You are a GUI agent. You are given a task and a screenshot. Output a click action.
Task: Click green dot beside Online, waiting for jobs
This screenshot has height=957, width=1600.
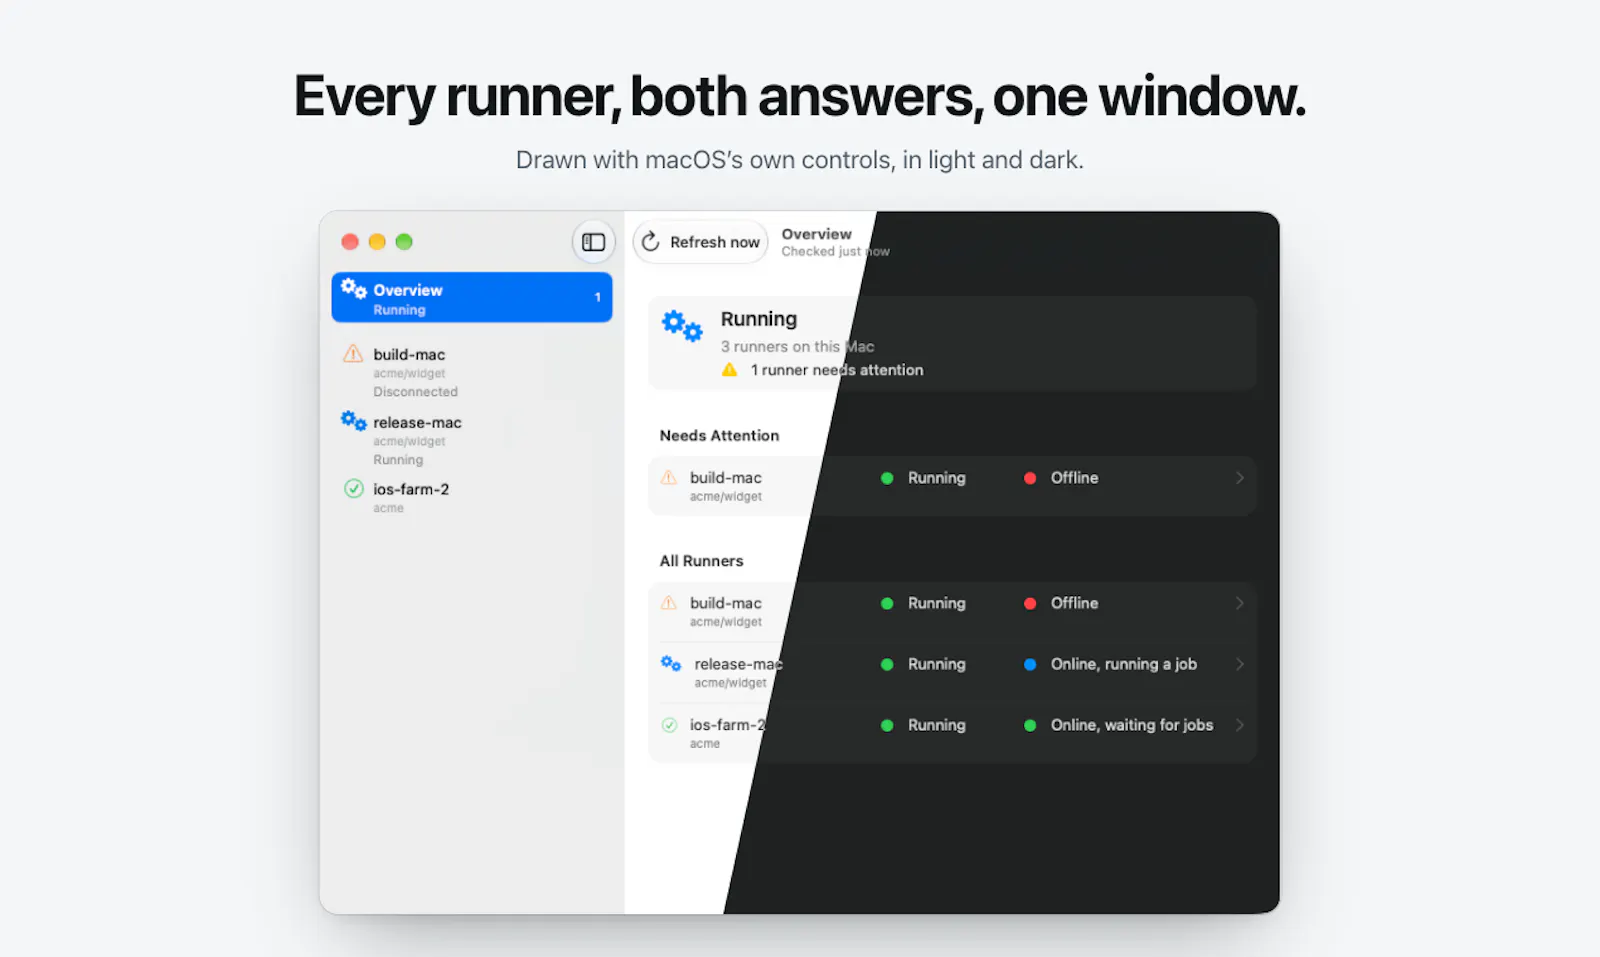coord(1030,725)
